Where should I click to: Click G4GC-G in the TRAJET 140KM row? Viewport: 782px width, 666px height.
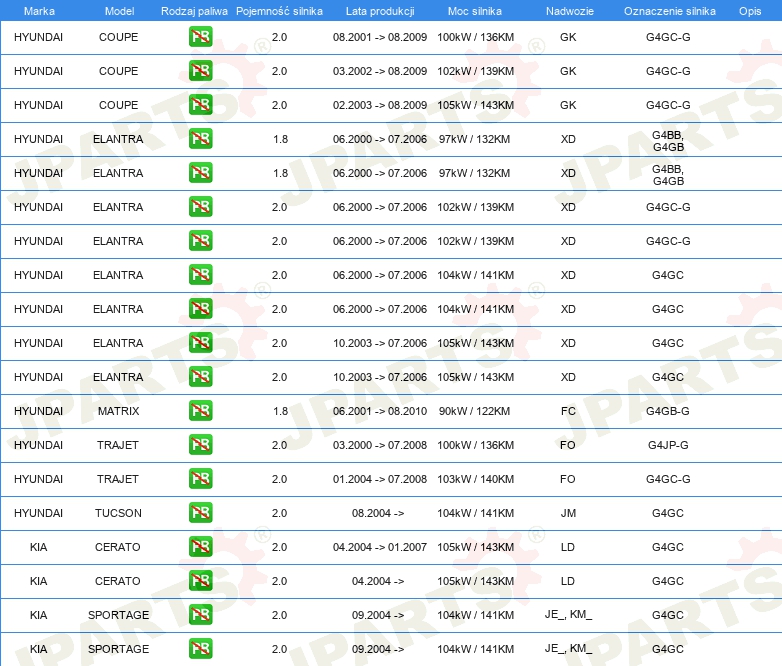coord(668,479)
